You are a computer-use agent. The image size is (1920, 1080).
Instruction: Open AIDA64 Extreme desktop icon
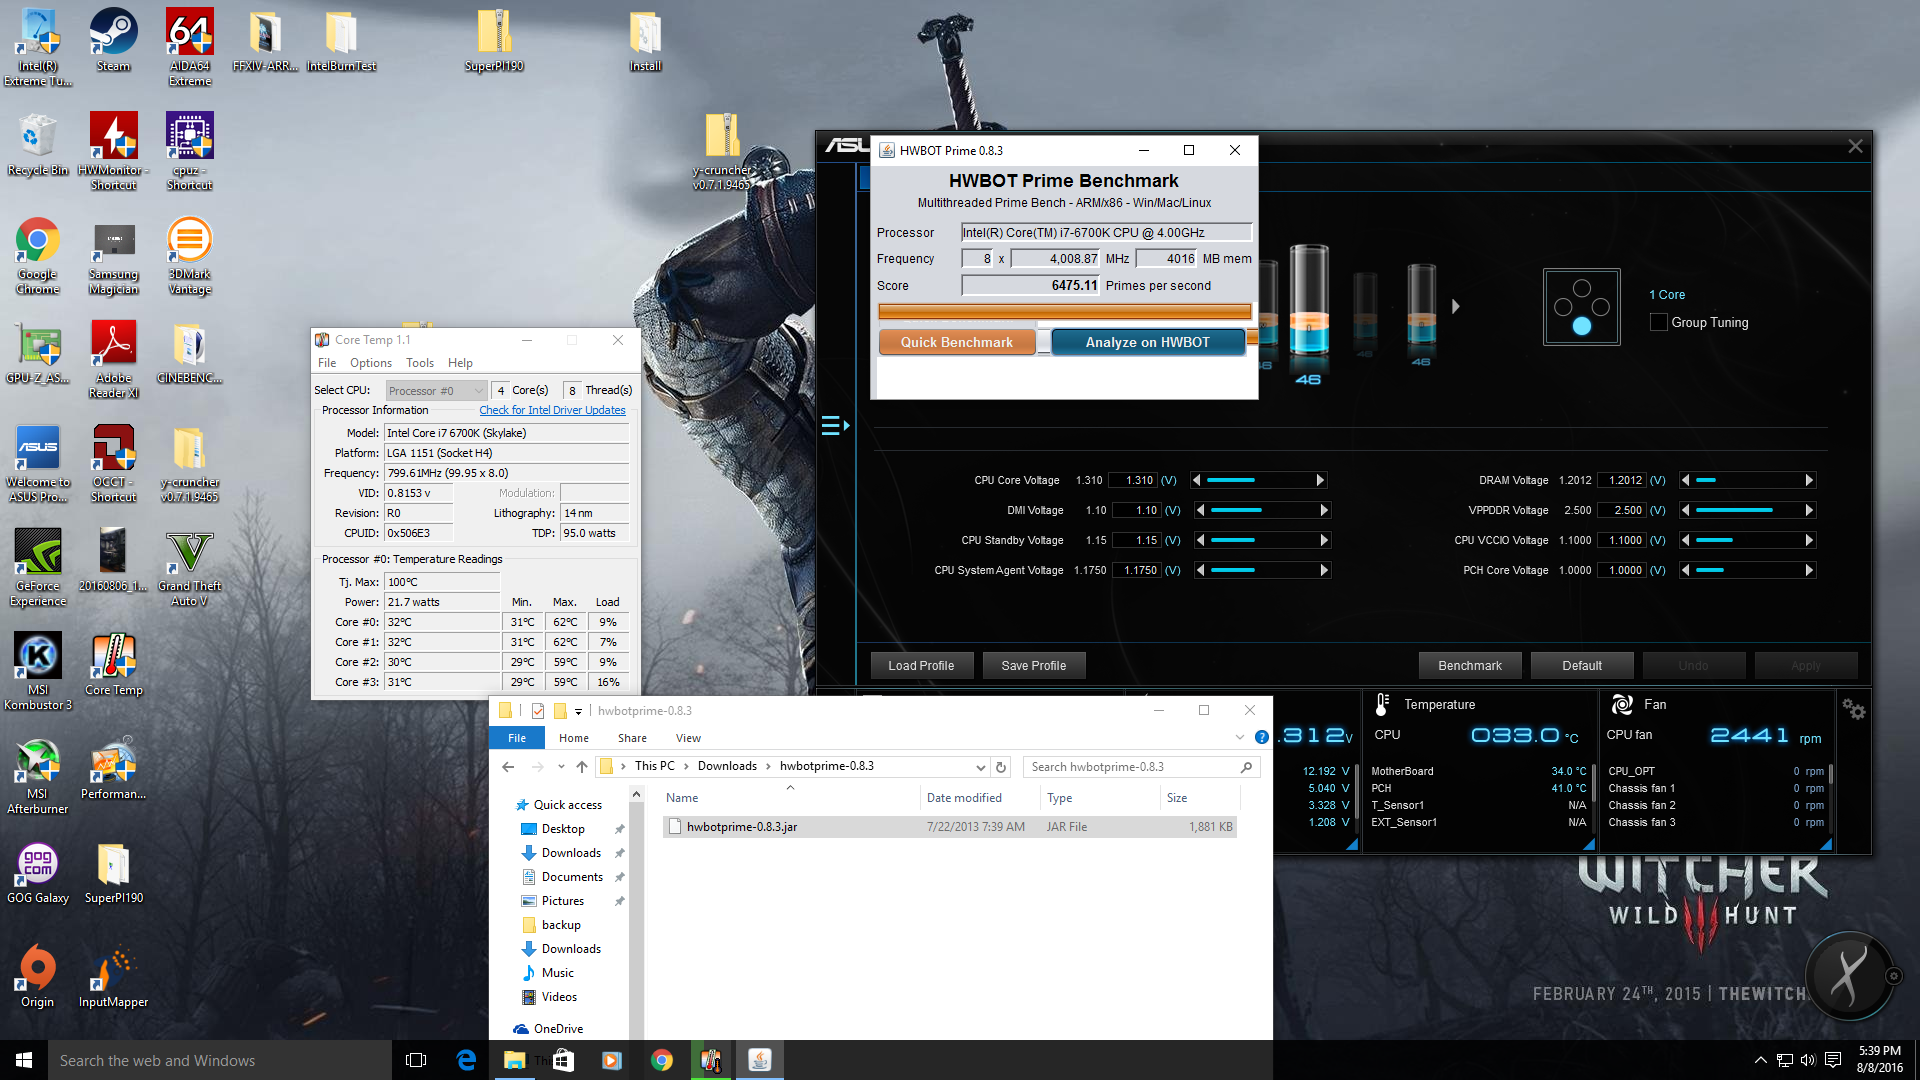click(189, 47)
